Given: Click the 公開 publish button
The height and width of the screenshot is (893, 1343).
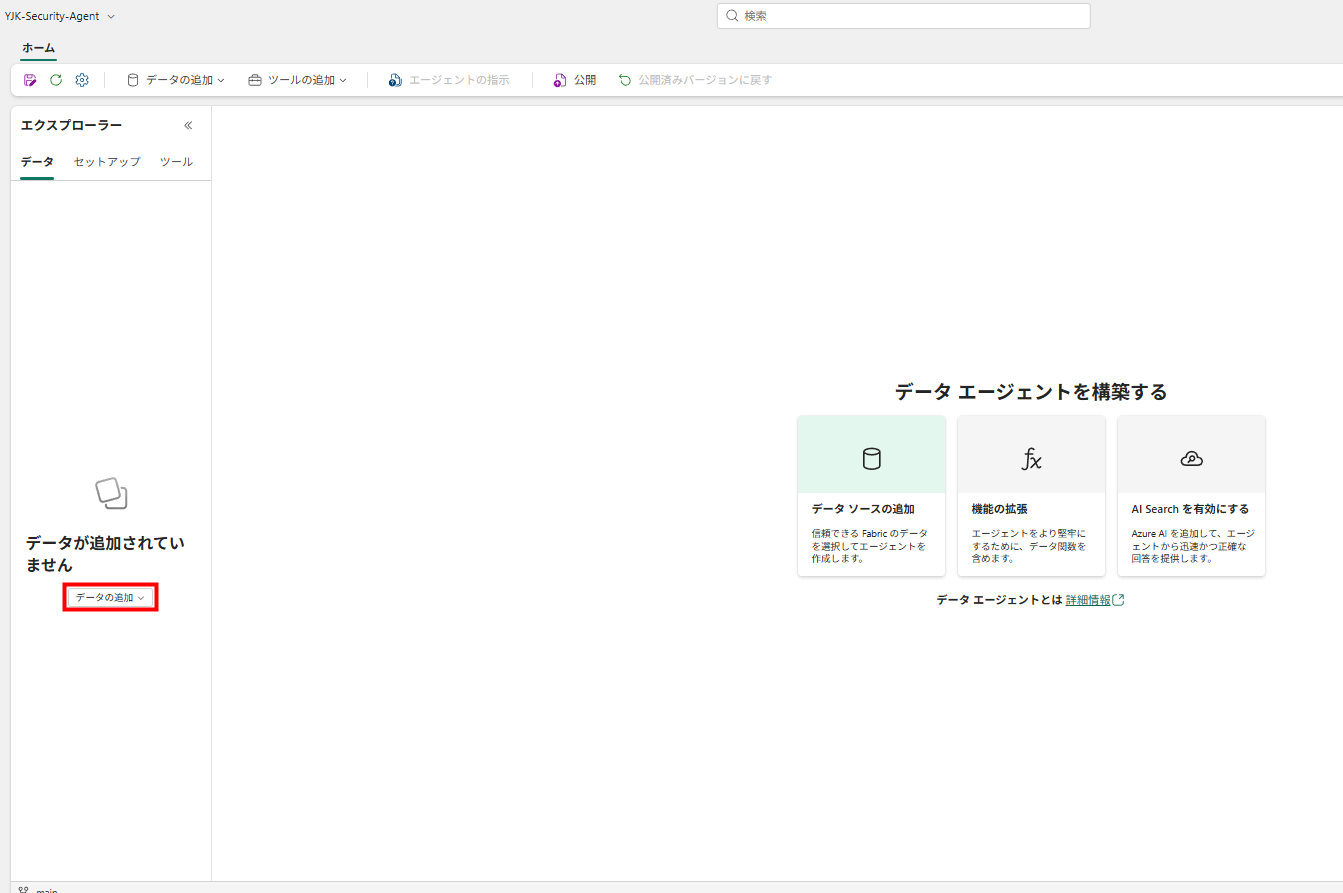Looking at the screenshot, I should (575, 80).
